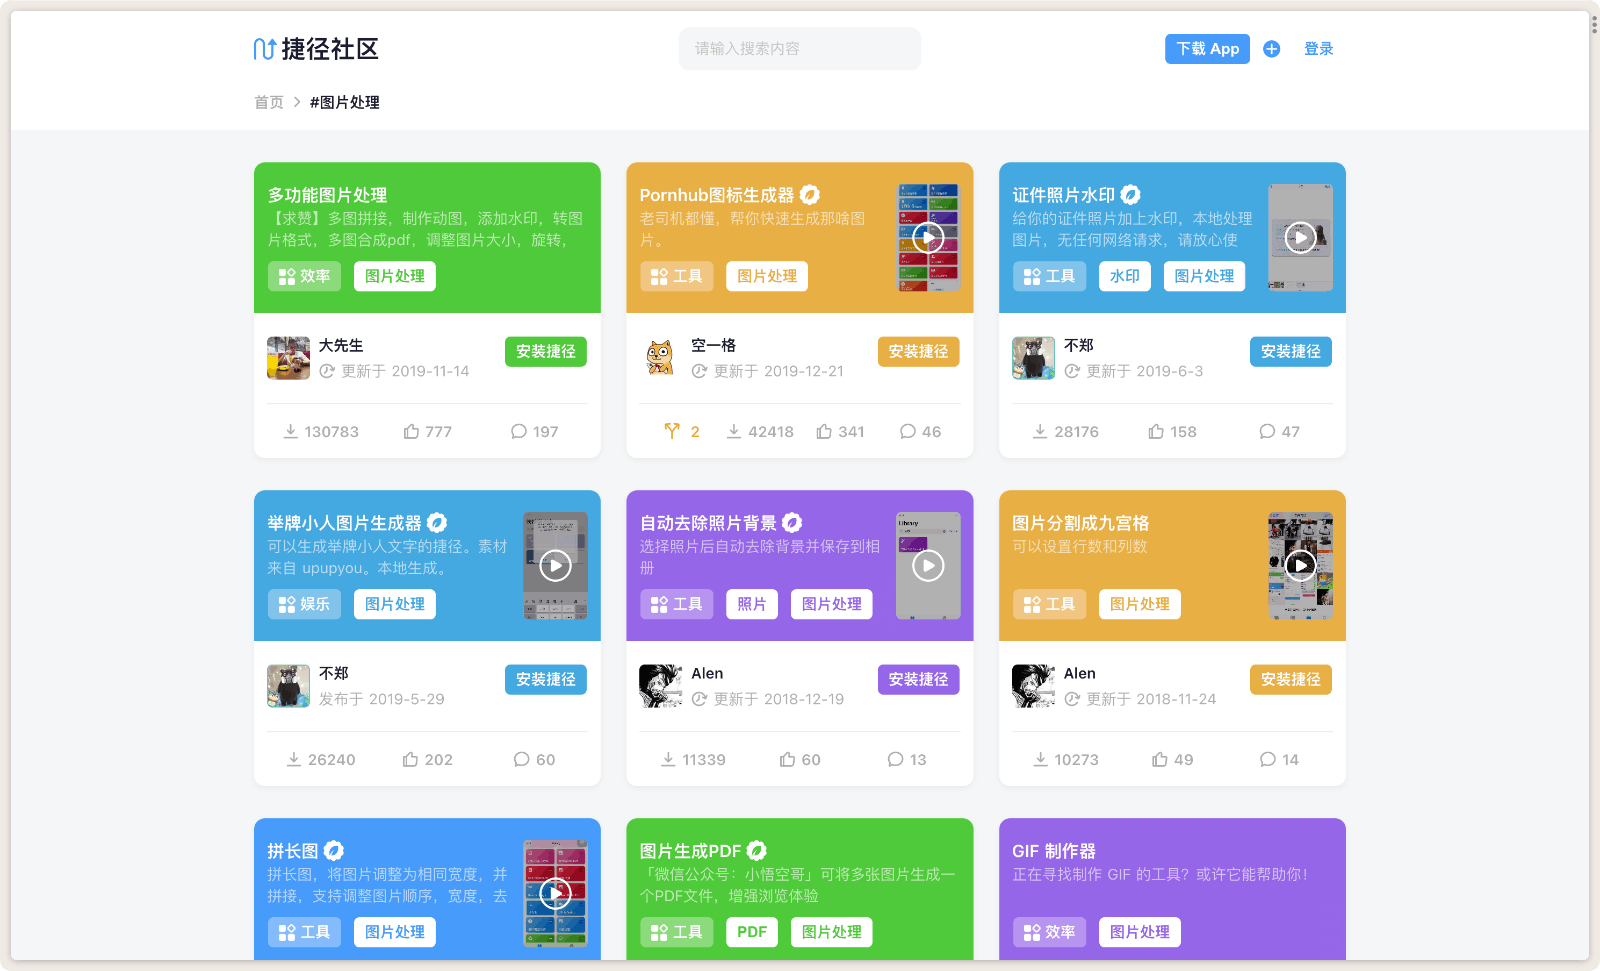Click the comment icon showing 60

[x=521, y=759]
